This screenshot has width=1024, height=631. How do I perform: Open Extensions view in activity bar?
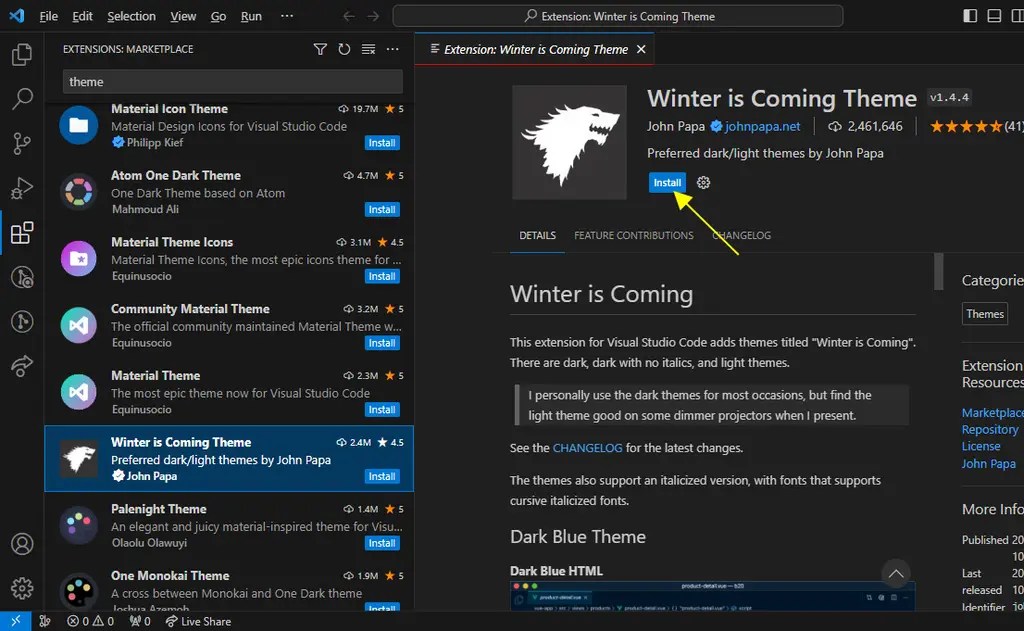22,233
